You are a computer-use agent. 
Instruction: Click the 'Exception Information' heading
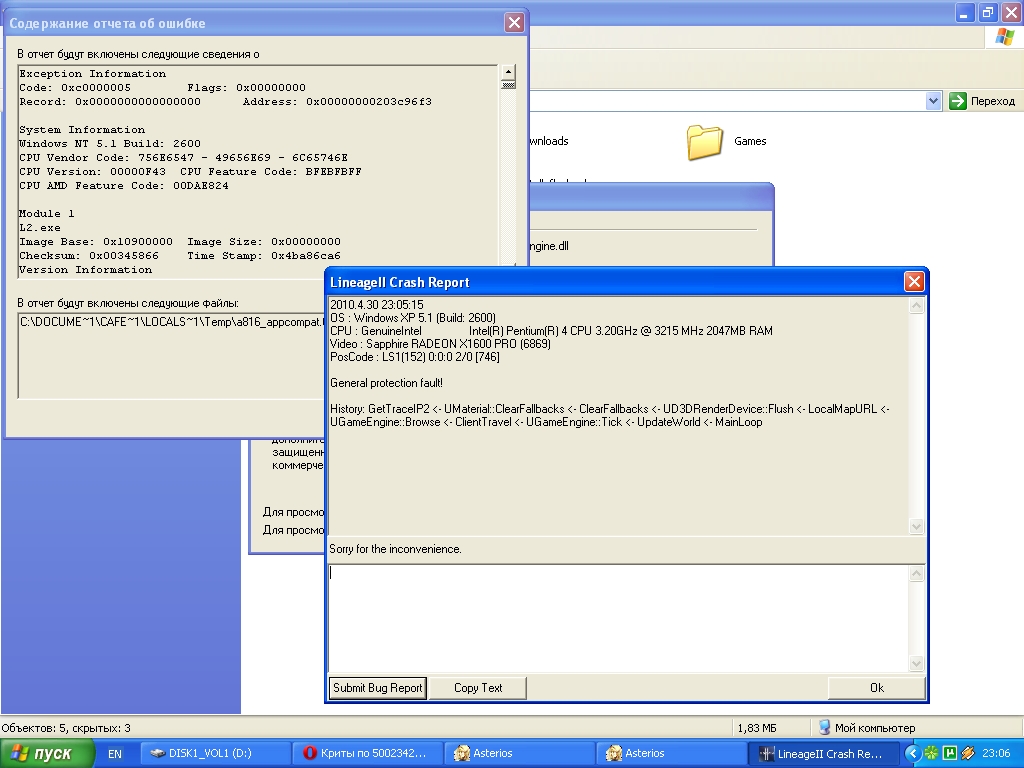point(92,73)
